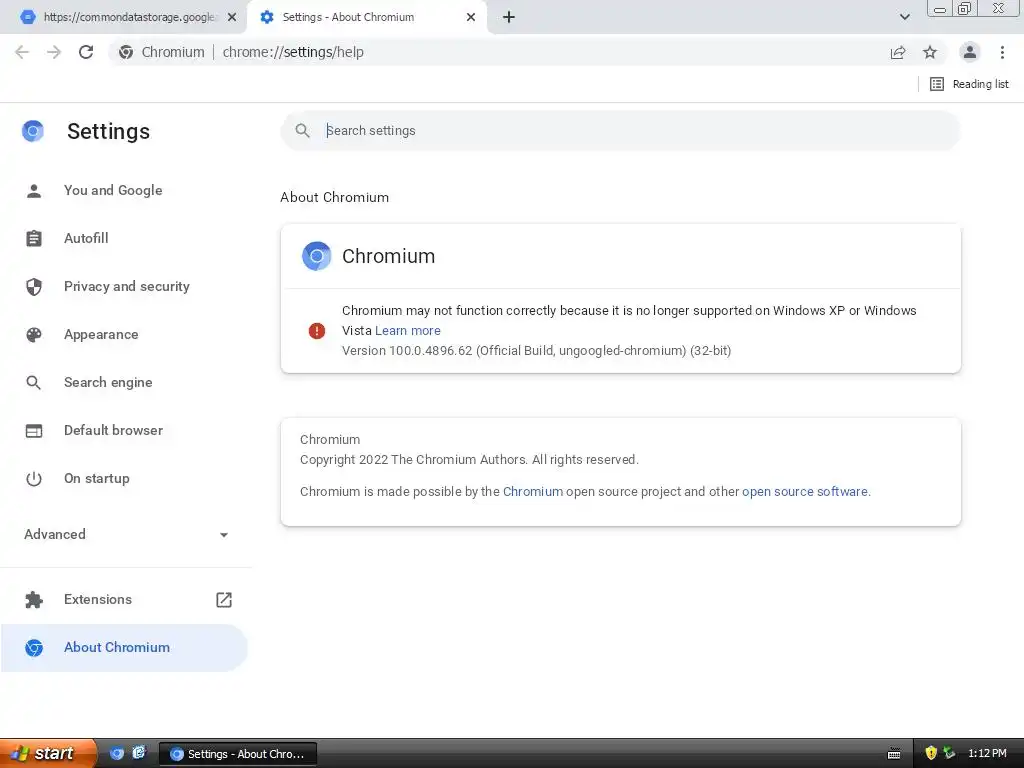Expand the tab search dropdown arrow
This screenshot has height=768, width=1024.
pos(904,17)
